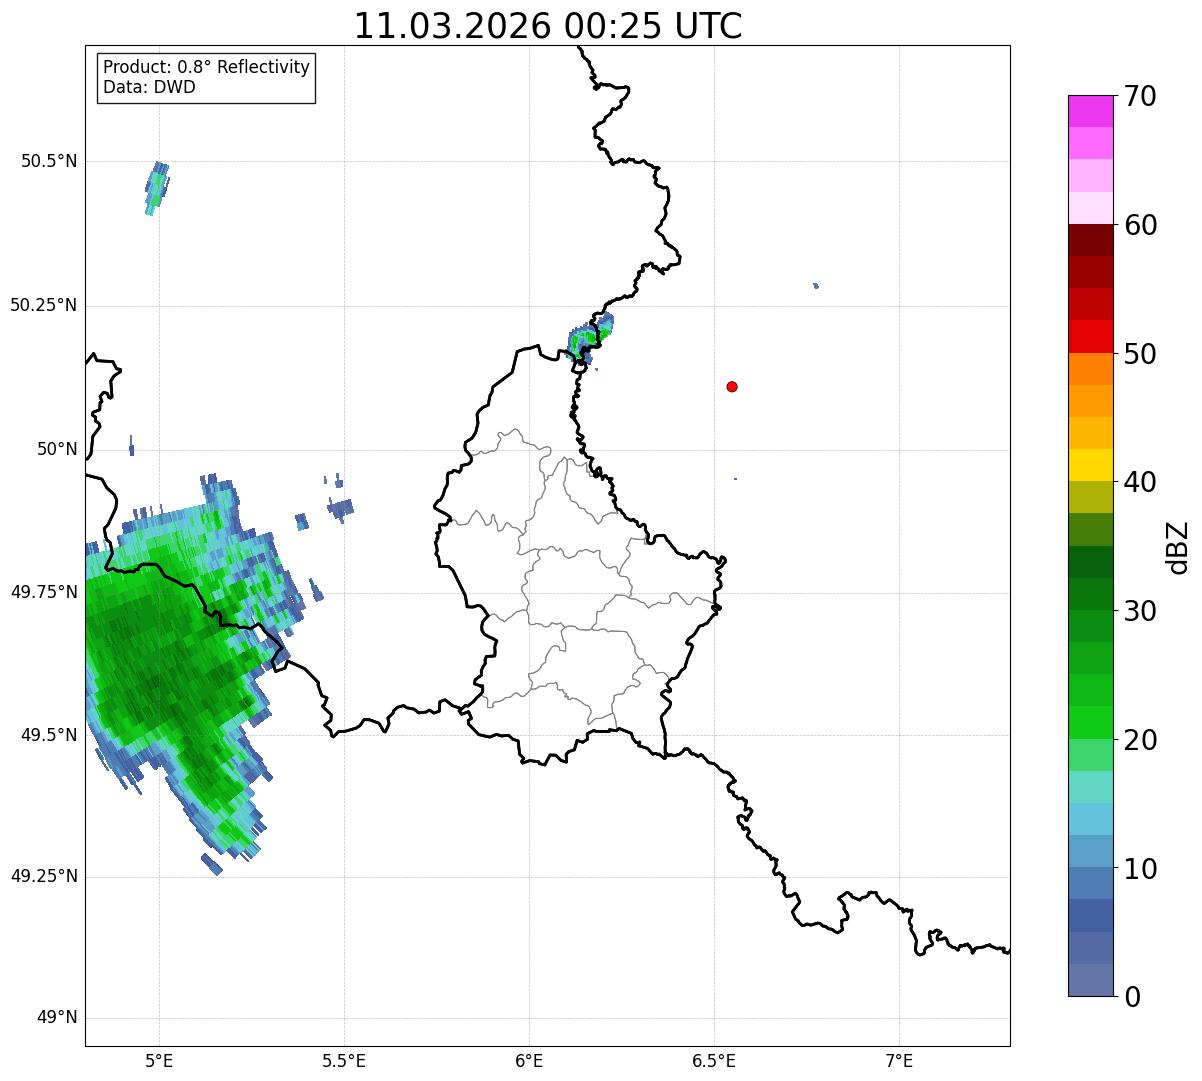Viewport: 1202px width, 1081px height.
Task: Click the yellow colorbar swatch at 40
Action: coord(1090,465)
